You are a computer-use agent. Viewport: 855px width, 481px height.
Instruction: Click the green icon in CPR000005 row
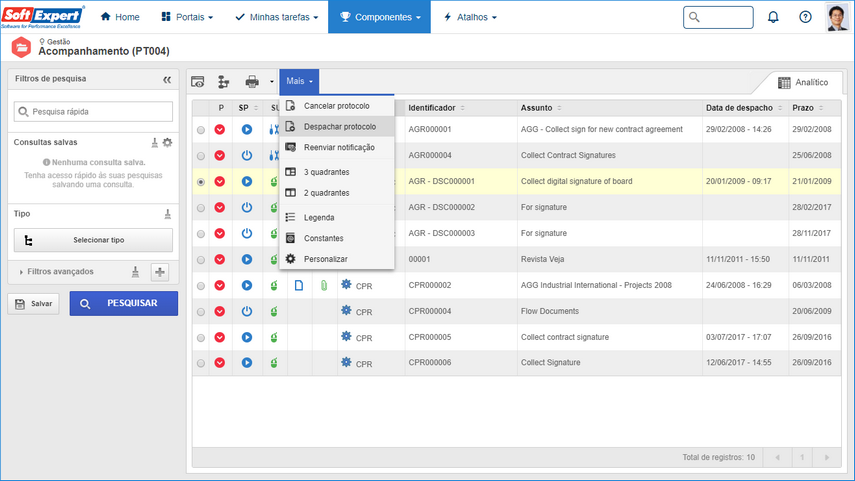[274, 337]
